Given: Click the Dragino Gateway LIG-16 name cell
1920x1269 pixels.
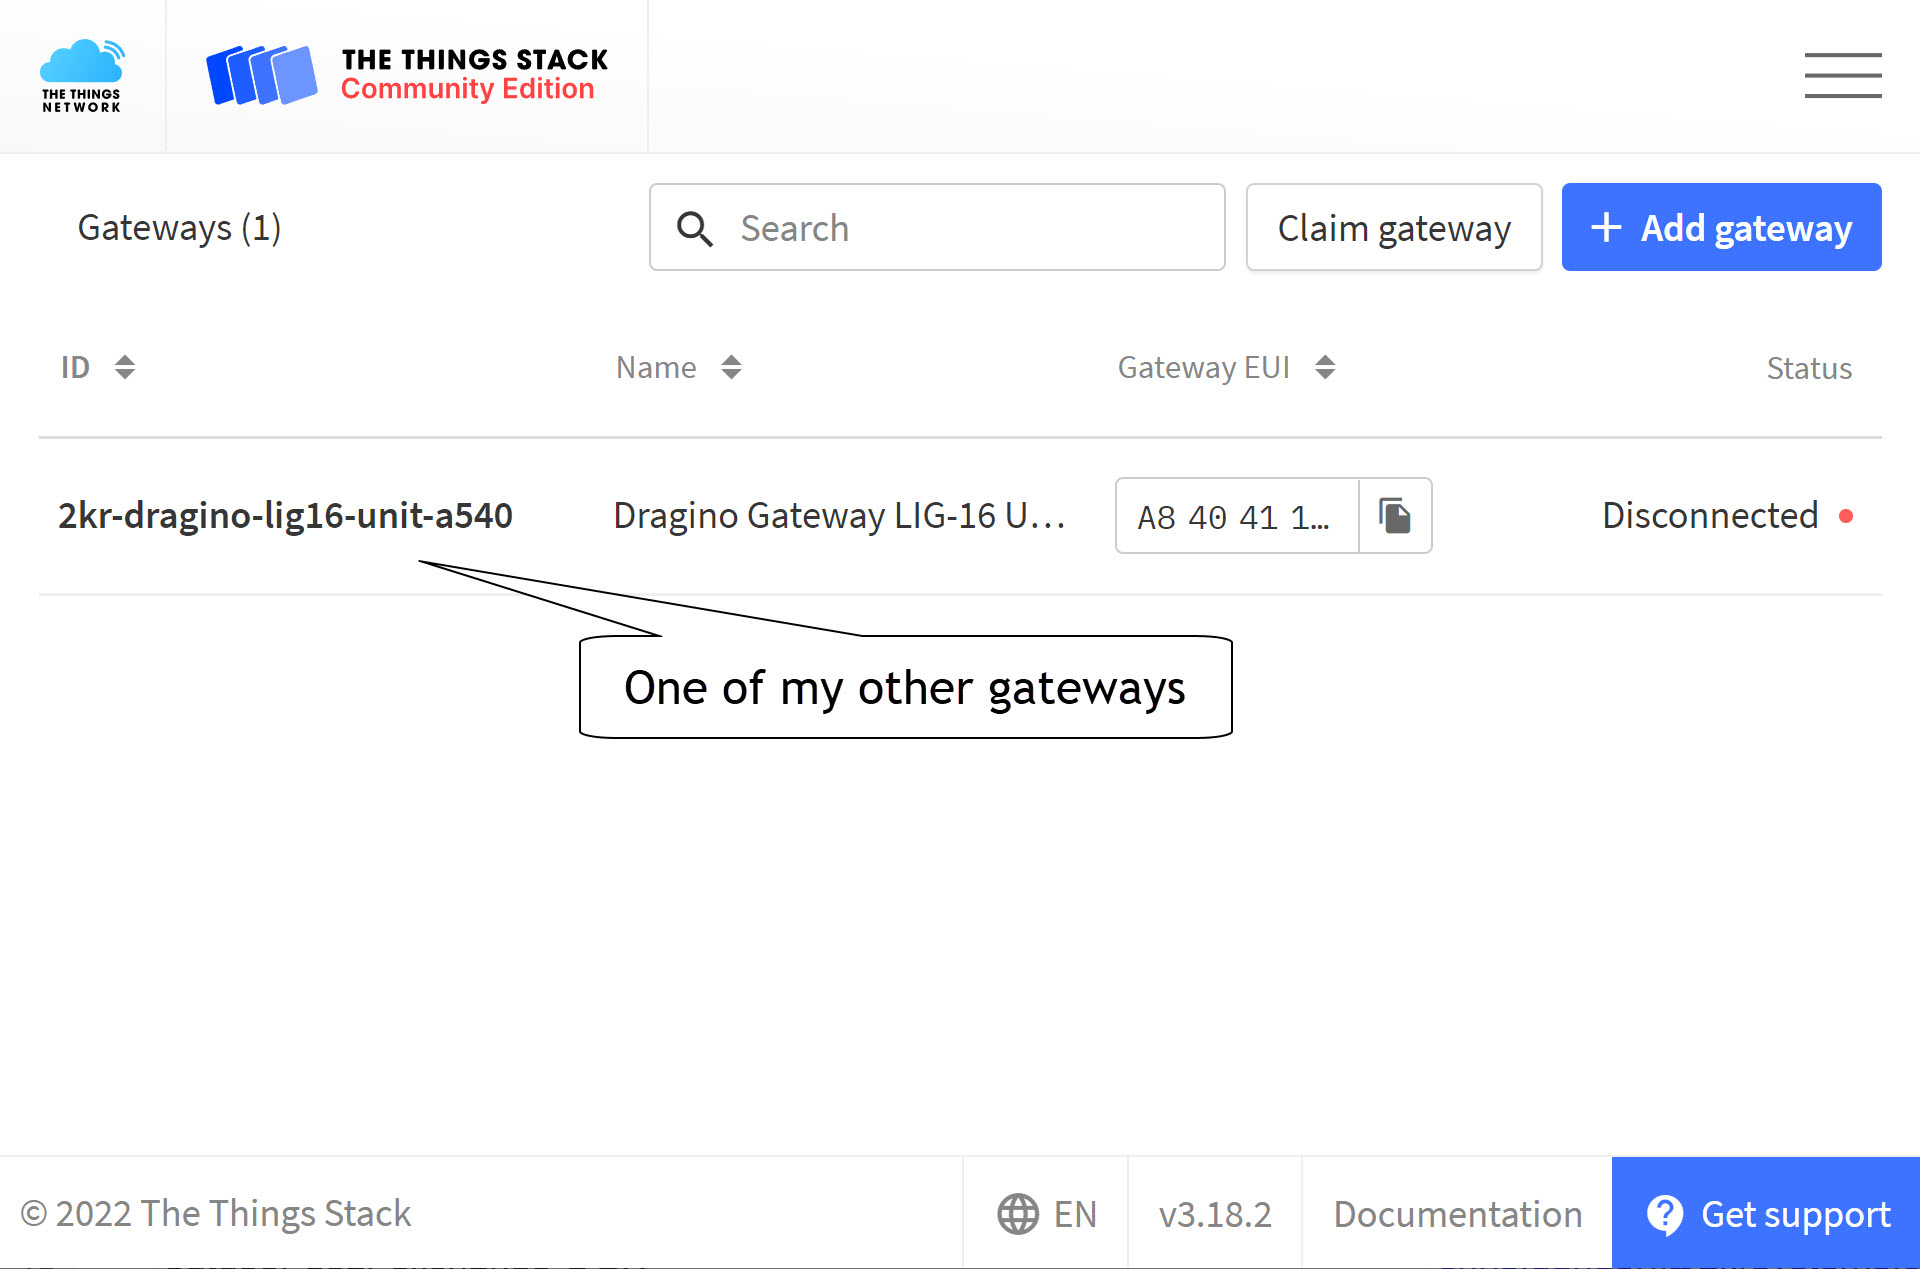Looking at the screenshot, I should [x=838, y=515].
